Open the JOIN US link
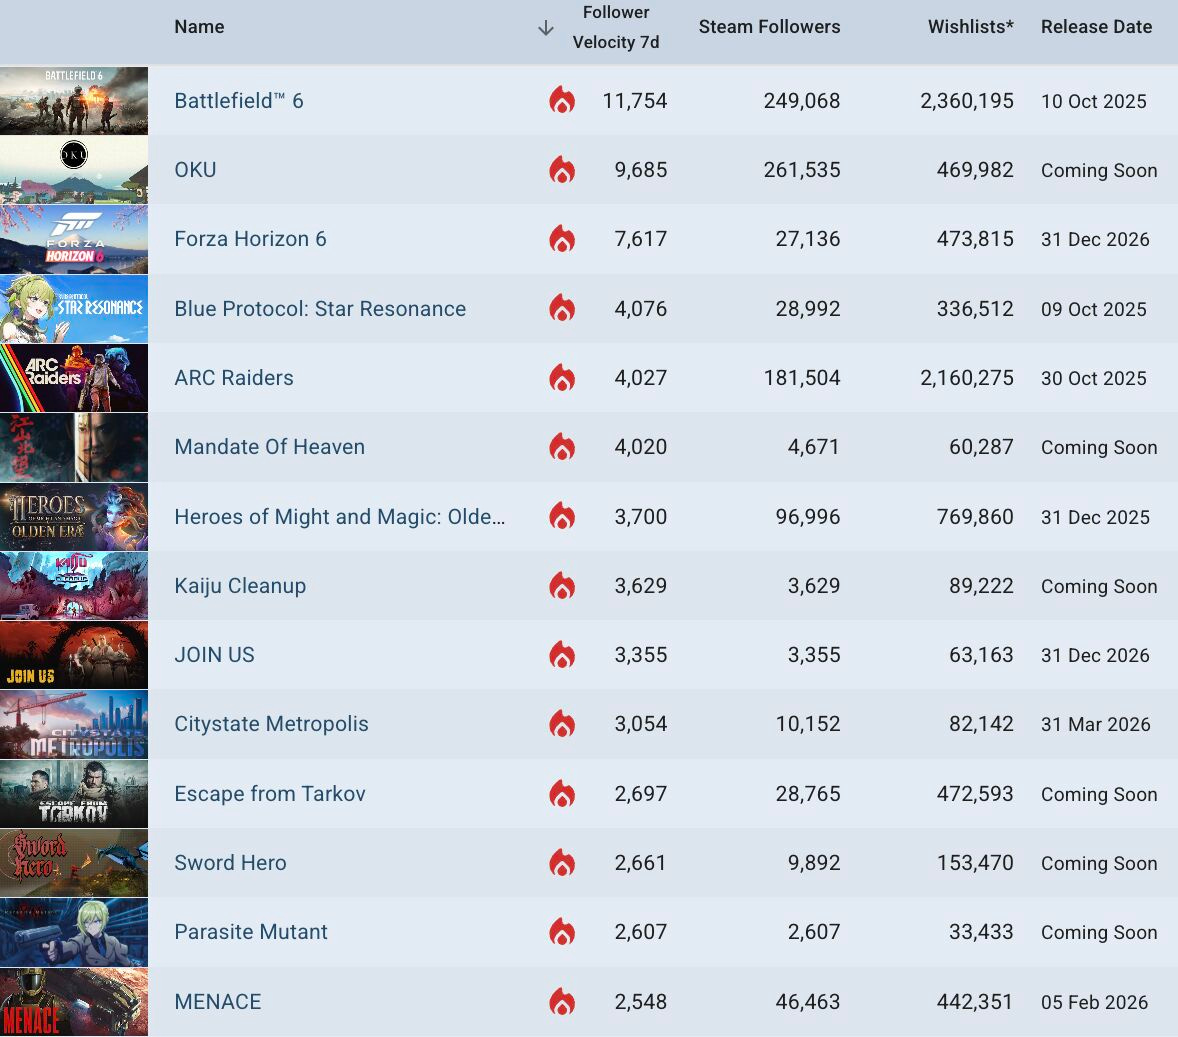Viewport: 1178px width, 1037px height. tap(214, 655)
